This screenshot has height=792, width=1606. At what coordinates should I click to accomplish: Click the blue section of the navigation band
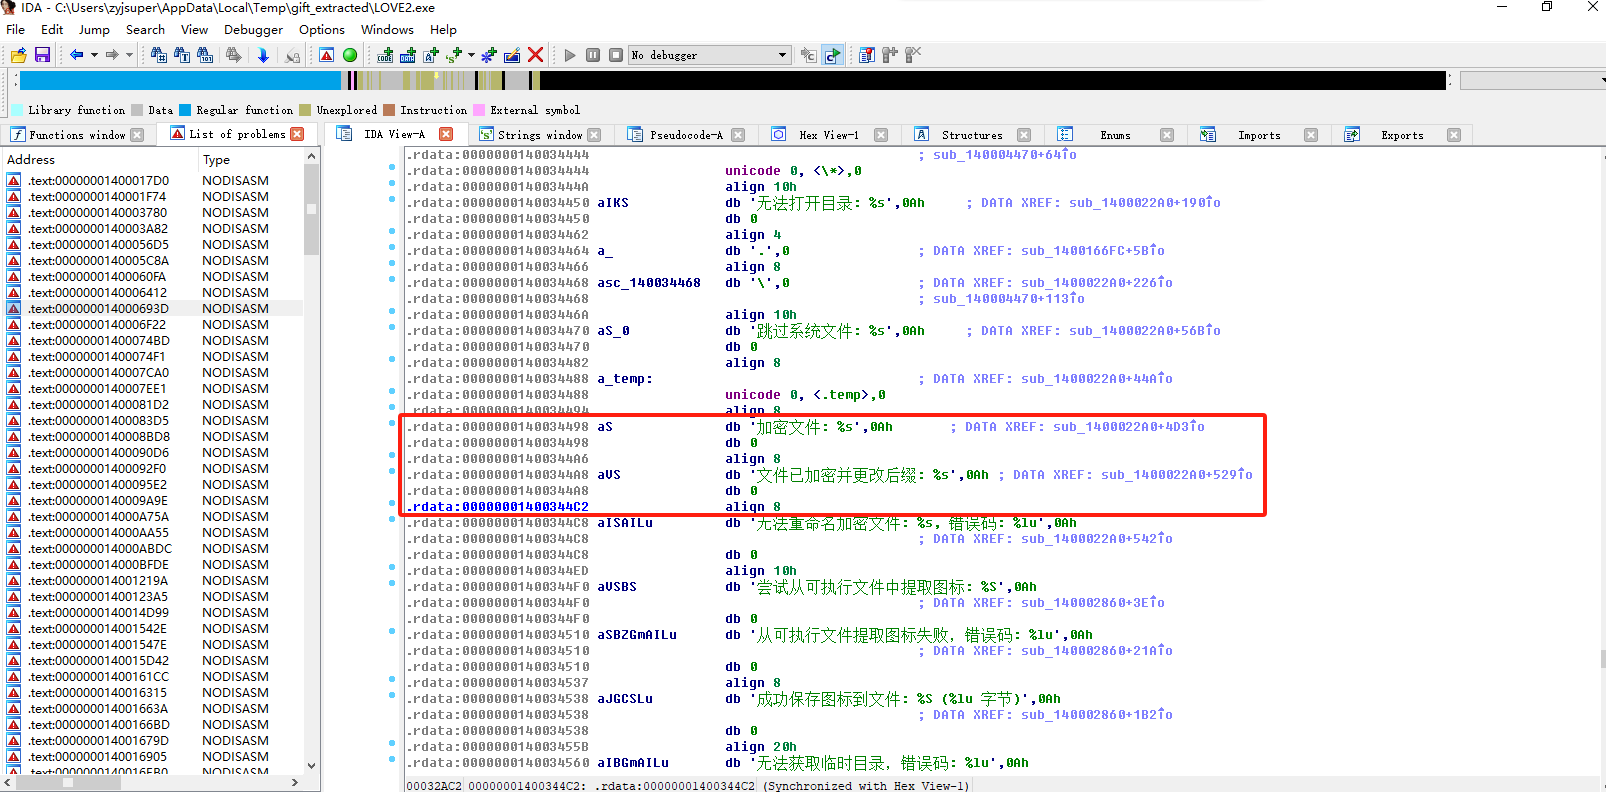180,80
